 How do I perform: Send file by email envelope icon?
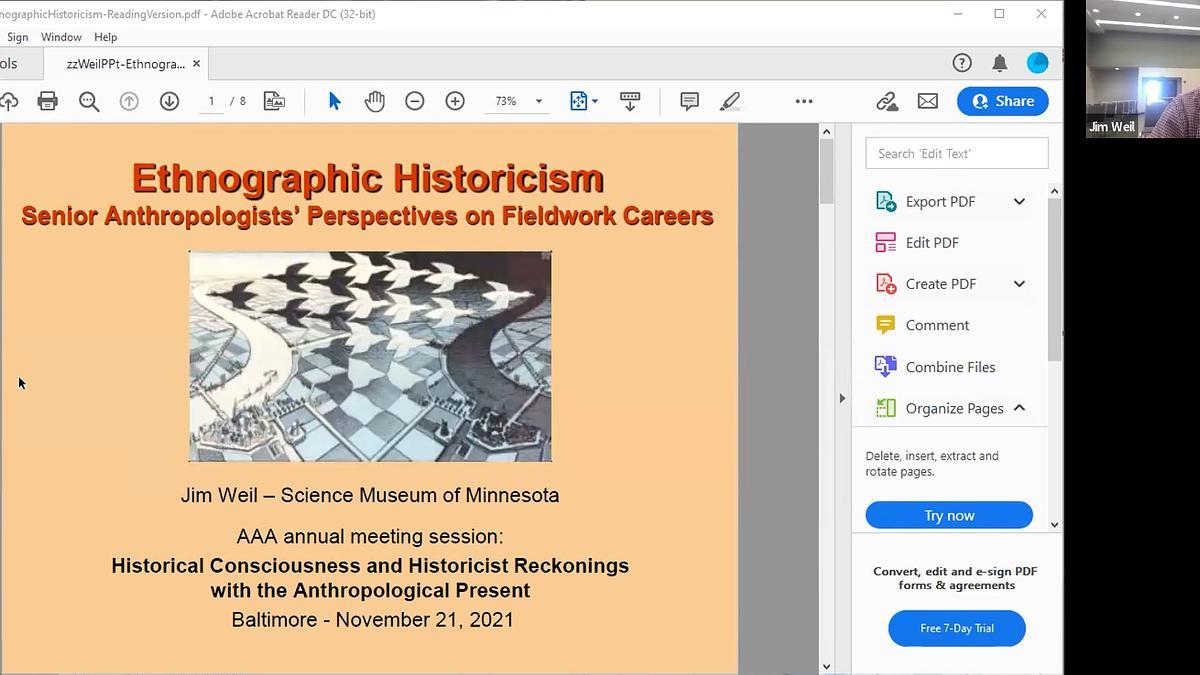pyautogui.click(x=928, y=101)
